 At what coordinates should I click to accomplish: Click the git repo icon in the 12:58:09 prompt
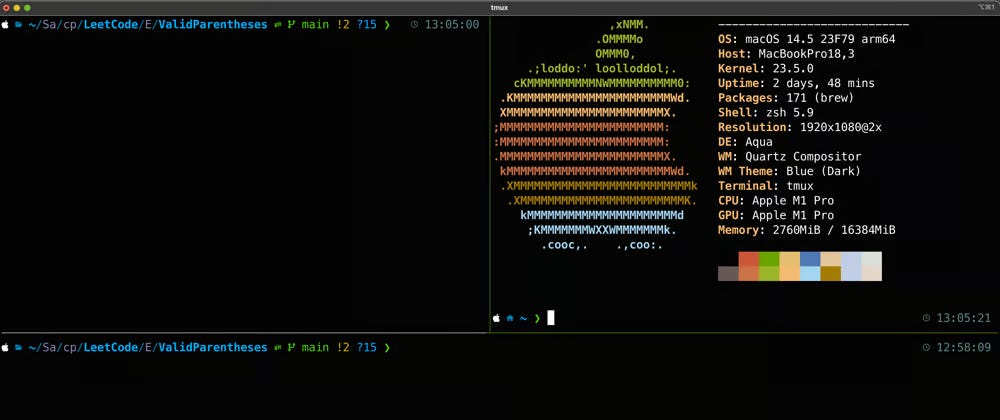tap(278, 347)
